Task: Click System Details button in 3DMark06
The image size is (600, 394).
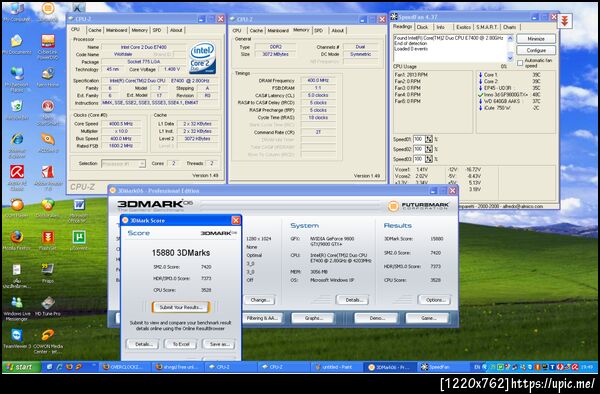Action: (353, 300)
